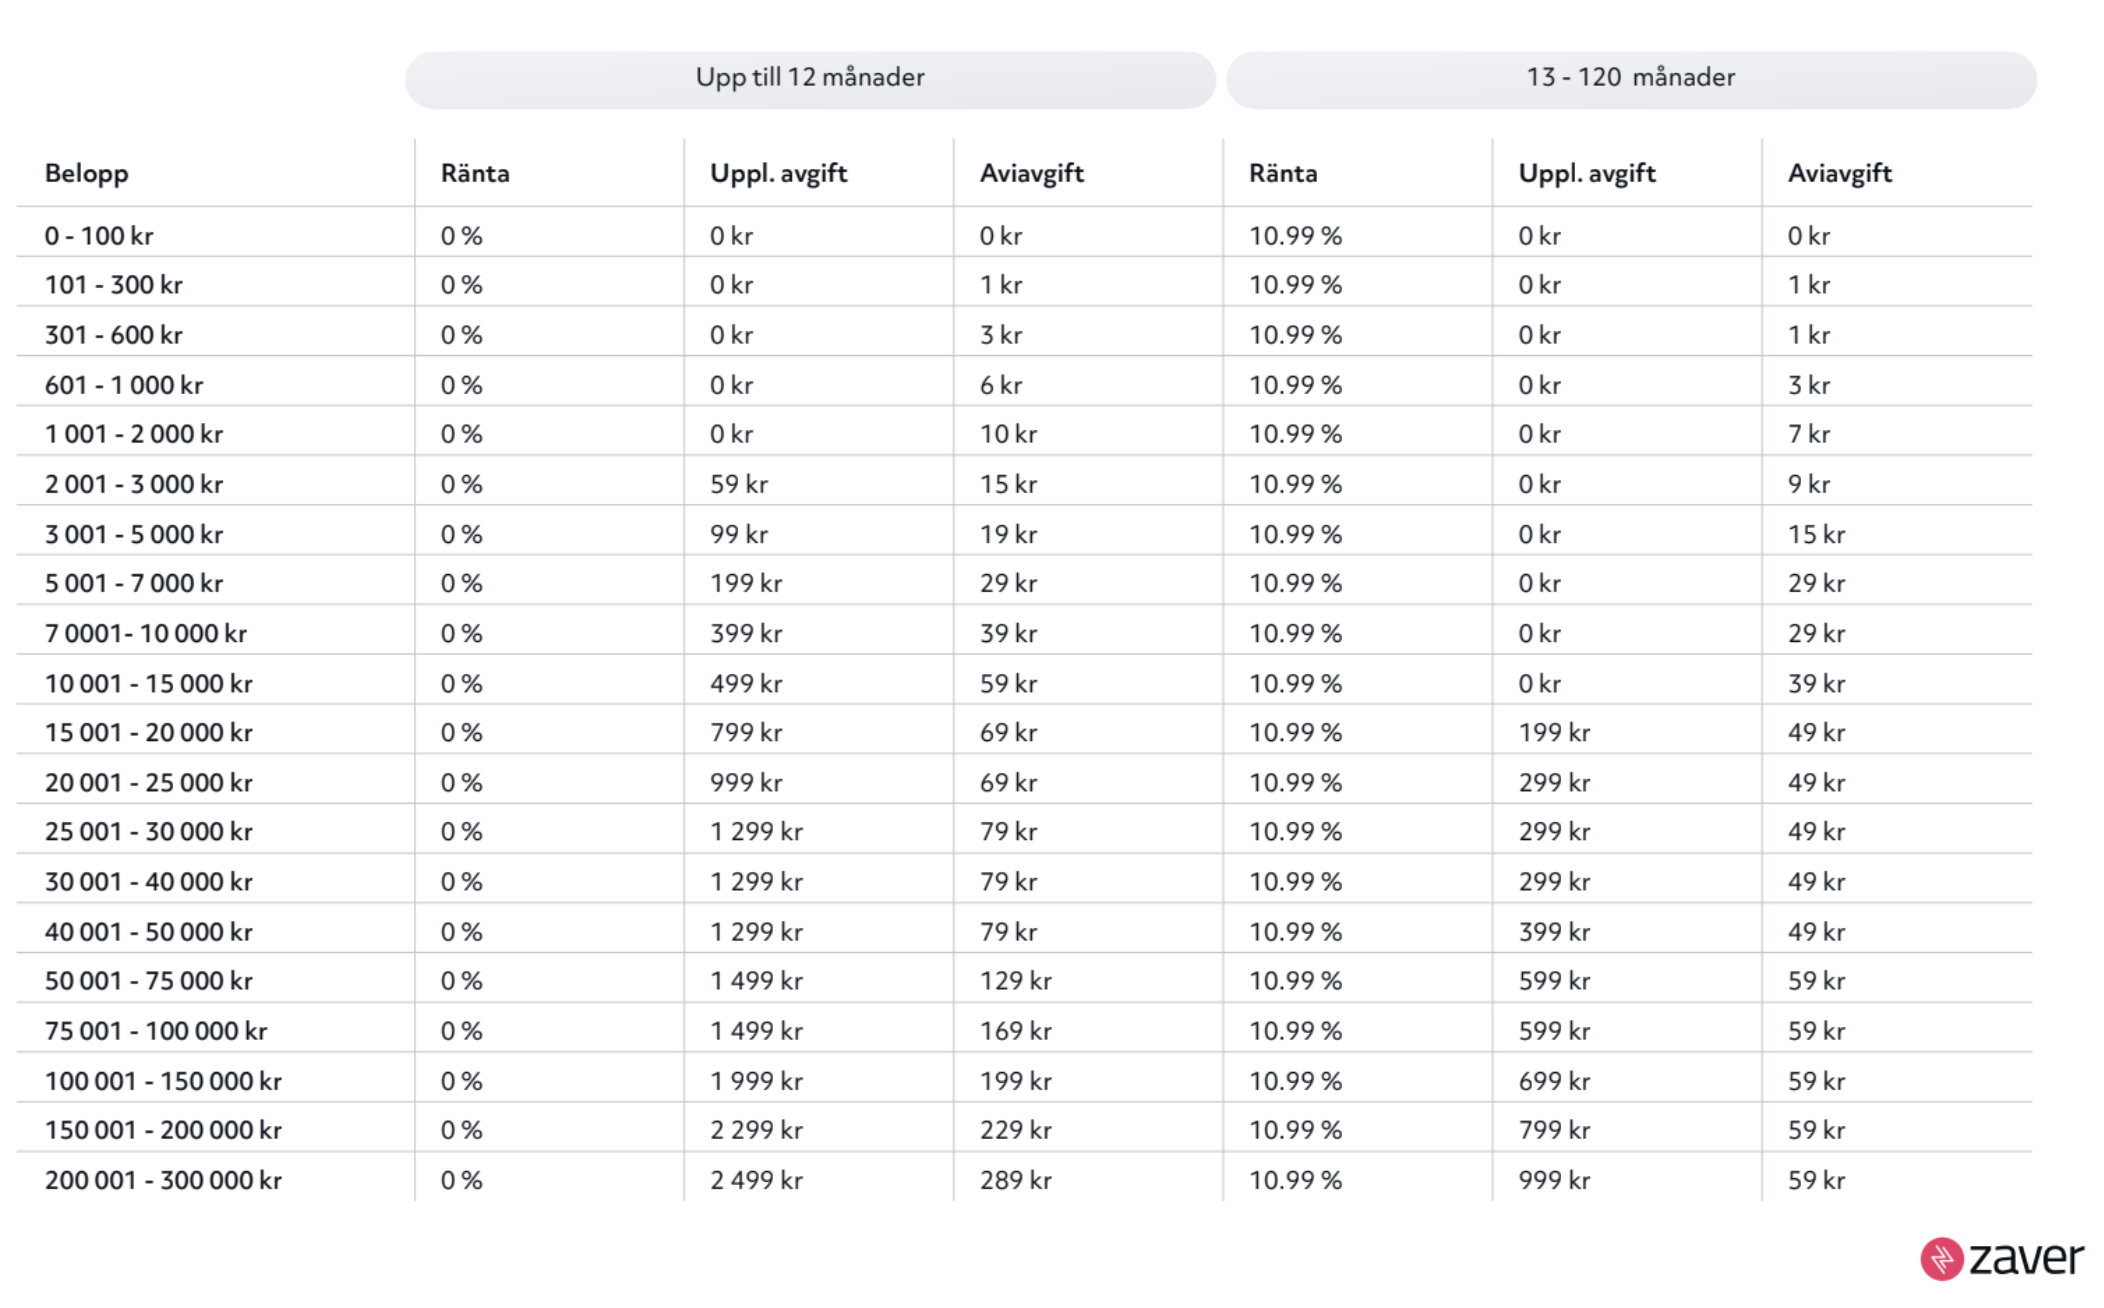This screenshot has height=1308, width=2104.
Task: Click the Zaver logo icon
Action: [x=1942, y=1259]
